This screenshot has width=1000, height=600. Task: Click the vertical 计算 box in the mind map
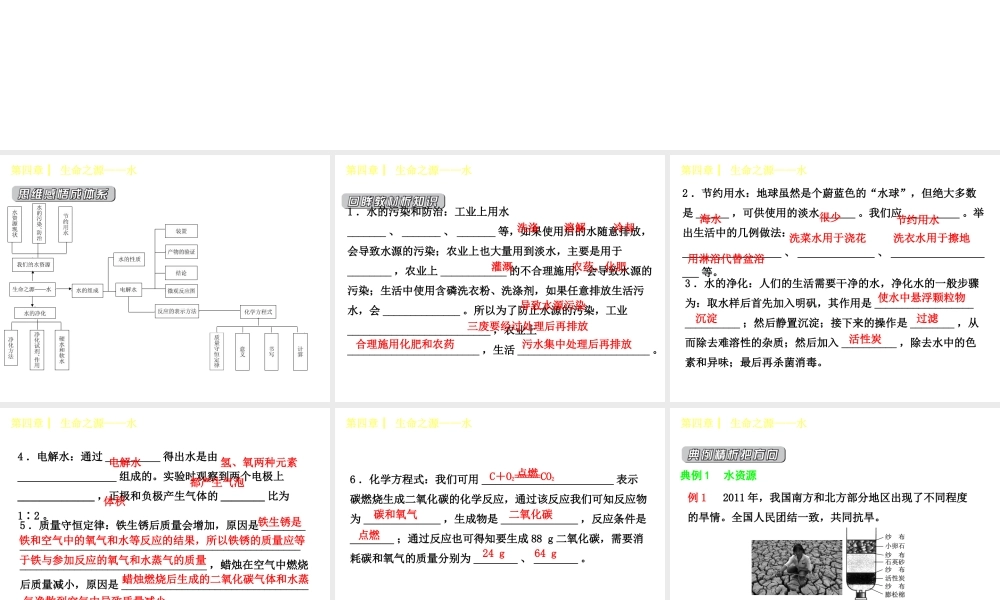tap(300, 351)
